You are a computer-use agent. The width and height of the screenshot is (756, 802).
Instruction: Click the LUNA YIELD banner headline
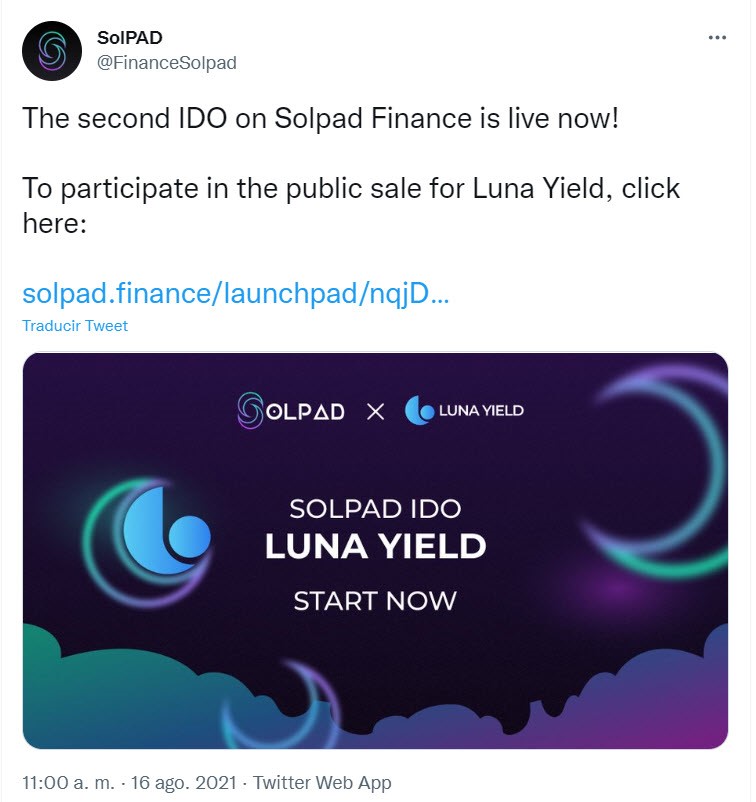pyautogui.click(x=375, y=546)
